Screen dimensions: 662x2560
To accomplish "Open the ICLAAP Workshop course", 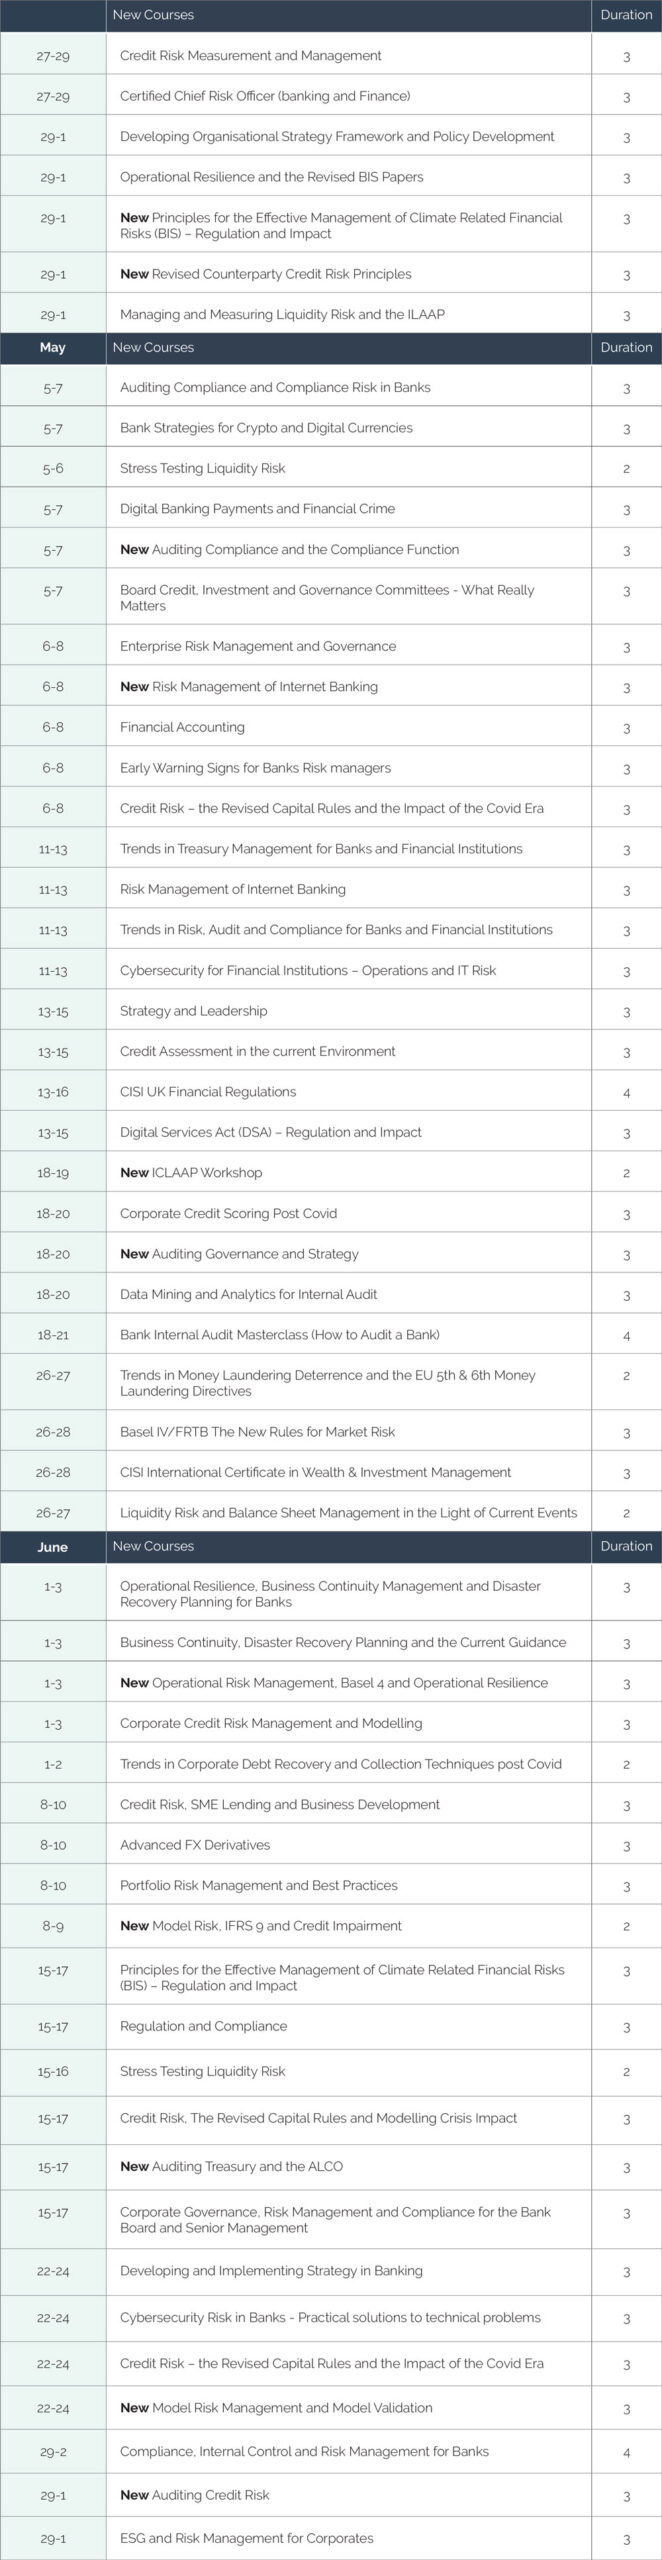I will pyautogui.click(x=191, y=1173).
